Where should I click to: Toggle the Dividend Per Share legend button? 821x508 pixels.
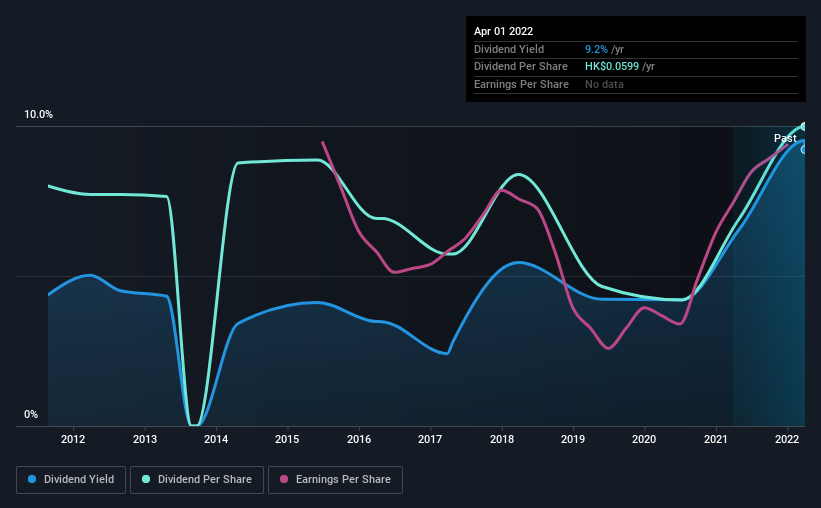(x=197, y=480)
